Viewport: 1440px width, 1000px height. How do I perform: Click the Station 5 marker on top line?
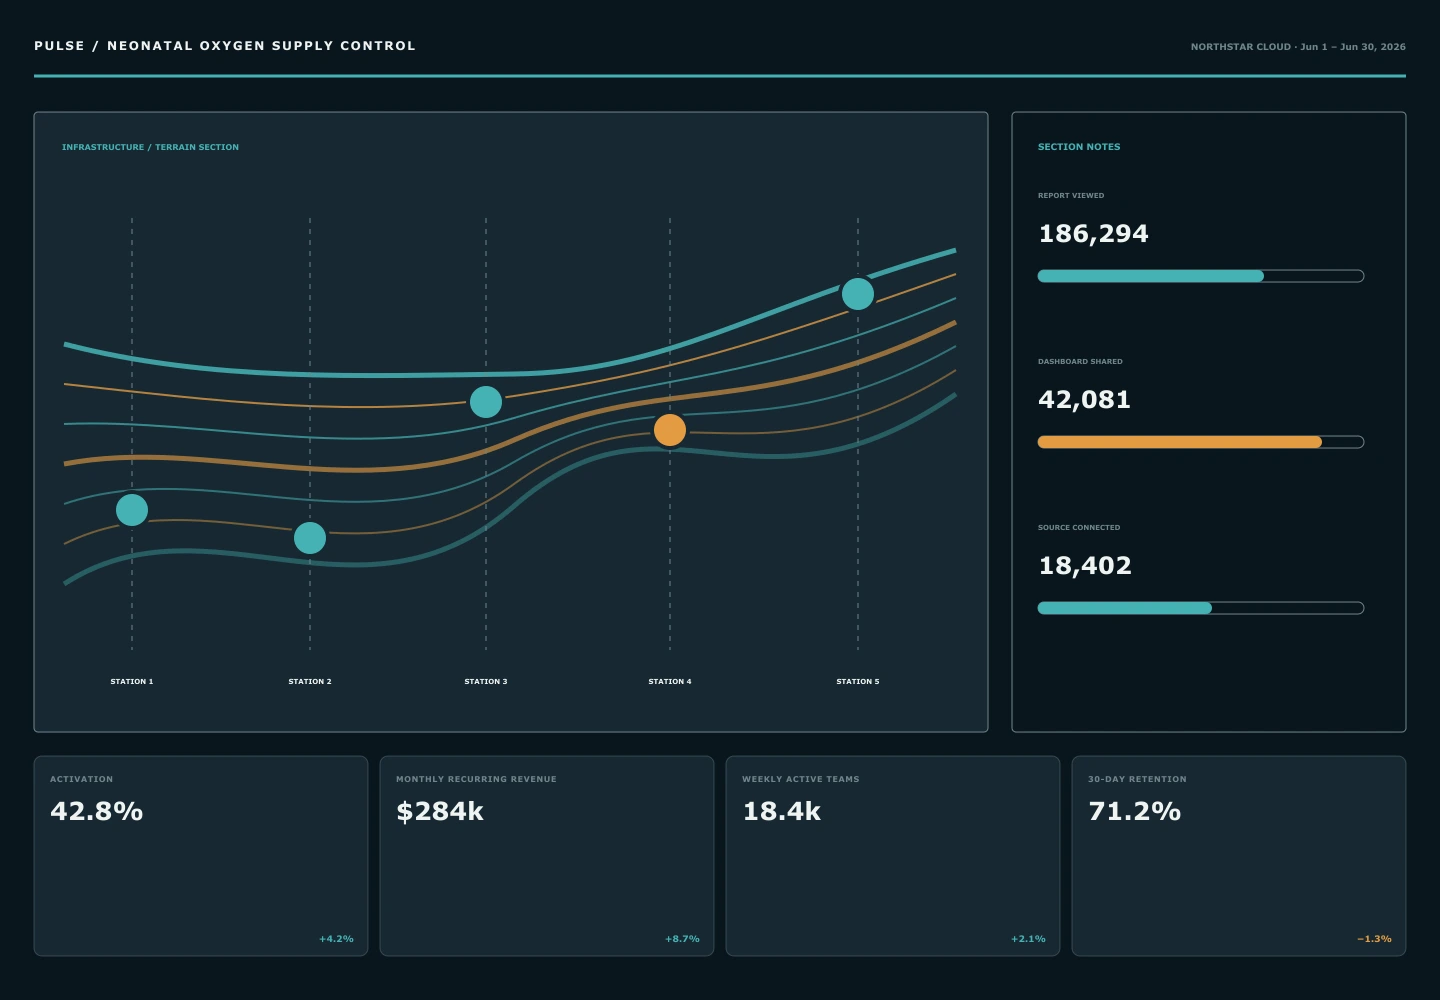858,294
